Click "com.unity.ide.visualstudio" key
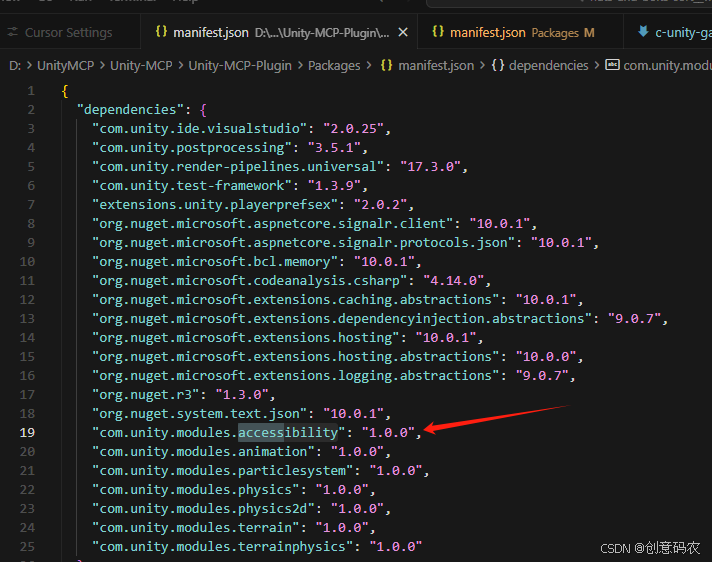Image resolution: width=712 pixels, height=562 pixels. coord(200,129)
